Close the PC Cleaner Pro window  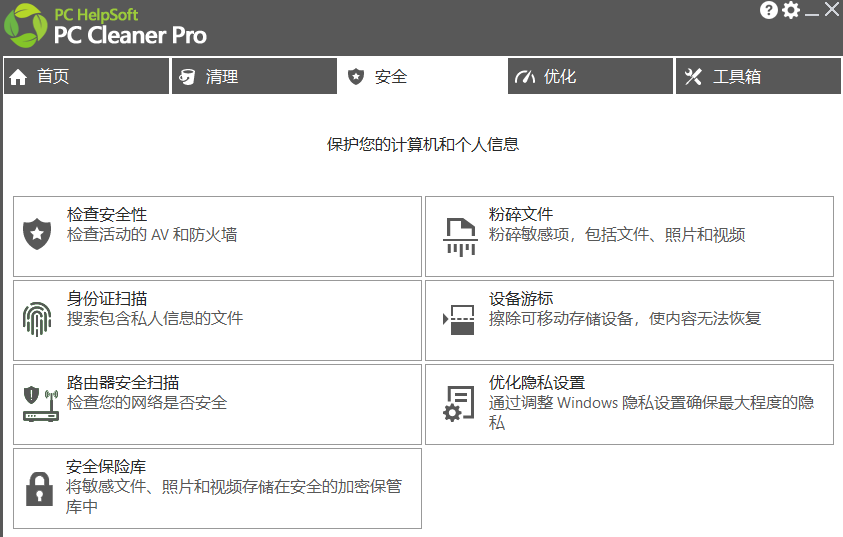pyautogui.click(x=832, y=10)
